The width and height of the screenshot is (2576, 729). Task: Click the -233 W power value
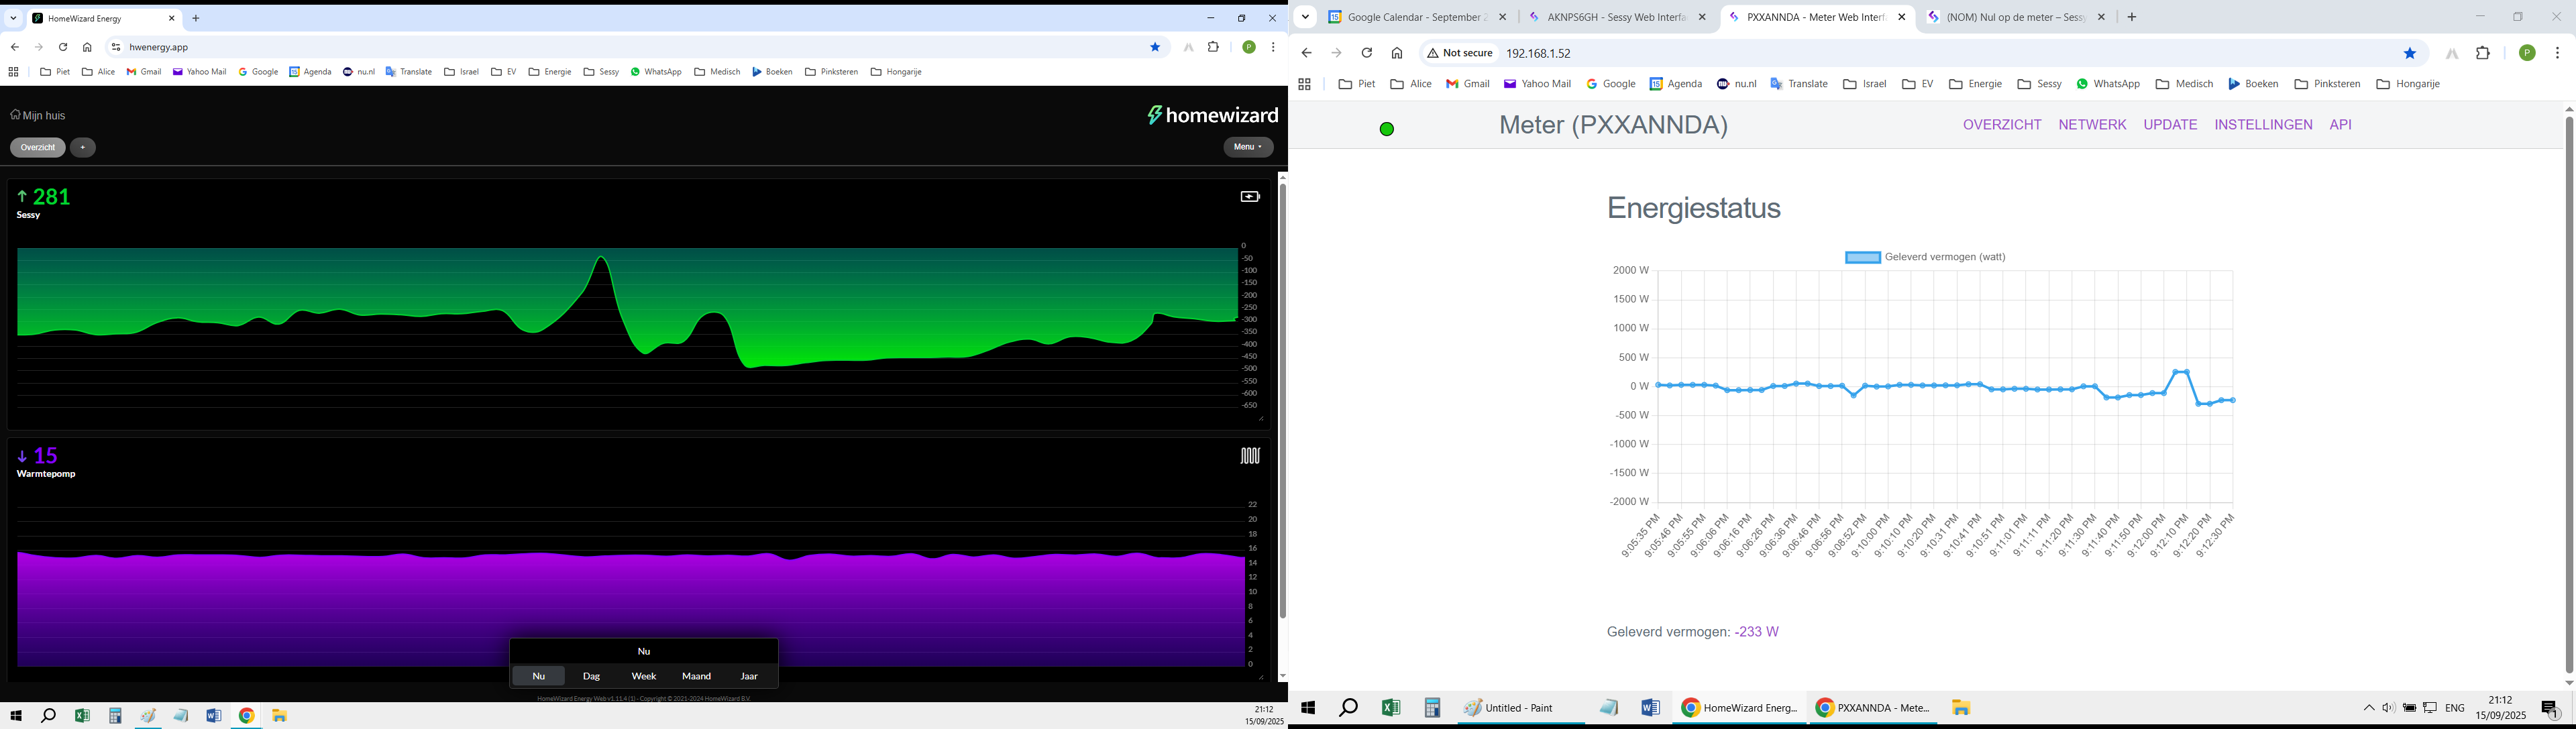pos(1756,632)
